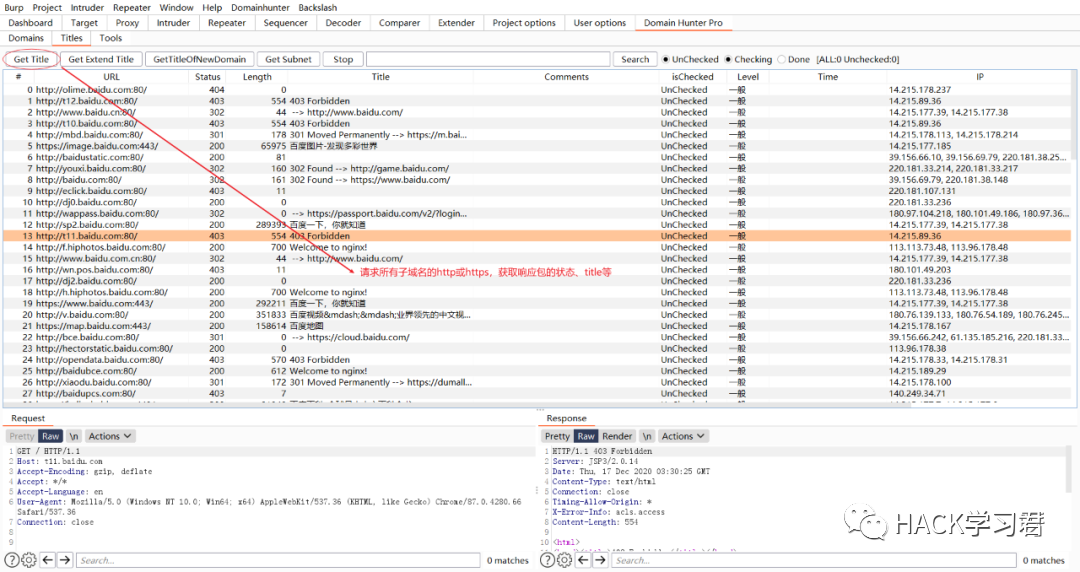Toggle \n display in Request panel

click(74, 436)
